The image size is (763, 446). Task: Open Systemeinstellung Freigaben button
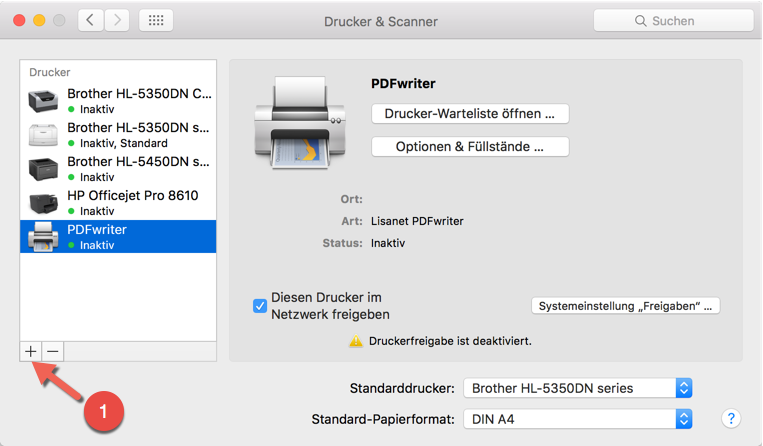pos(625,306)
